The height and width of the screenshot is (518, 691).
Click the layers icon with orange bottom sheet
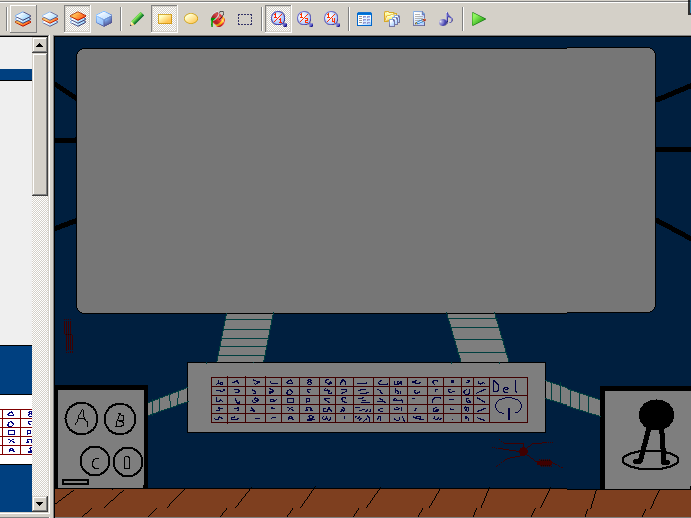coord(50,19)
